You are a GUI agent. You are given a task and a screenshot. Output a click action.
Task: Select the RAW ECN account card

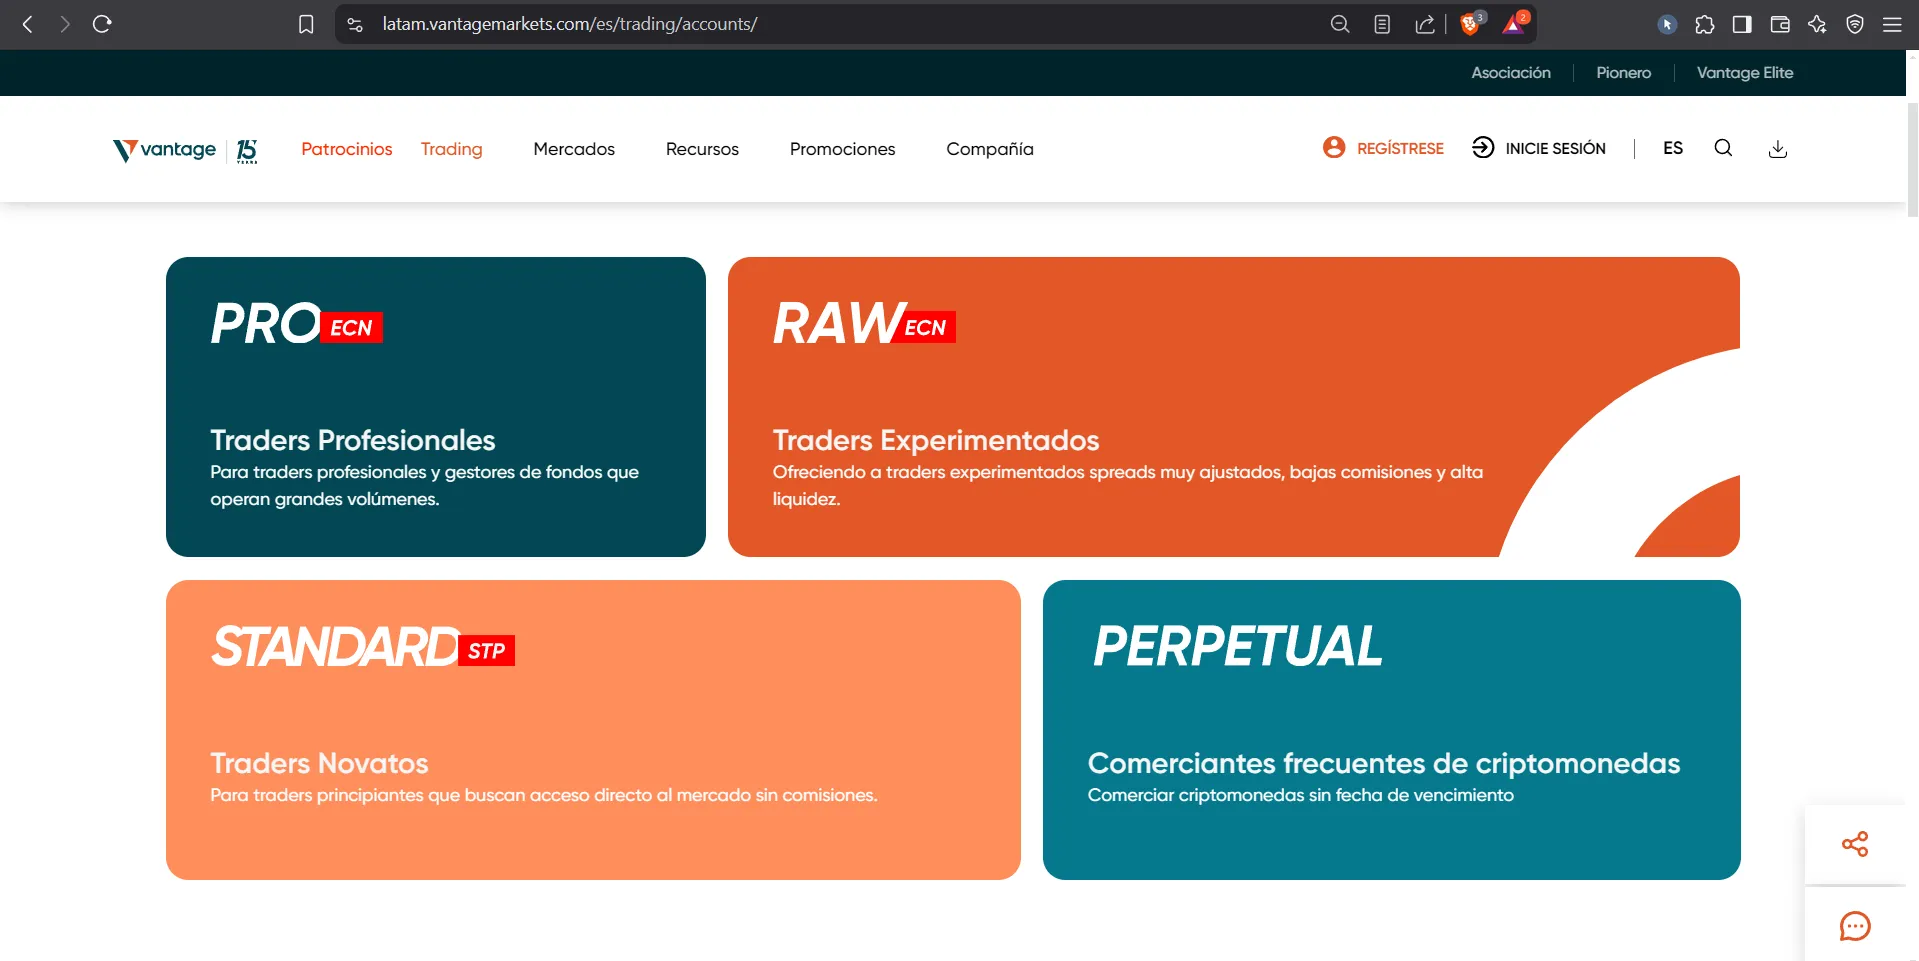click(1234, 407)
